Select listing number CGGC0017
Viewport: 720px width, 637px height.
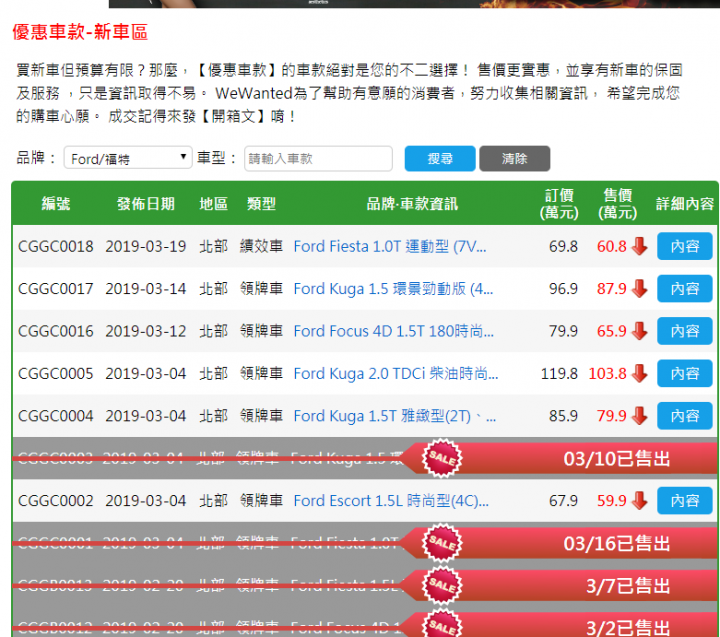(56, 289)
